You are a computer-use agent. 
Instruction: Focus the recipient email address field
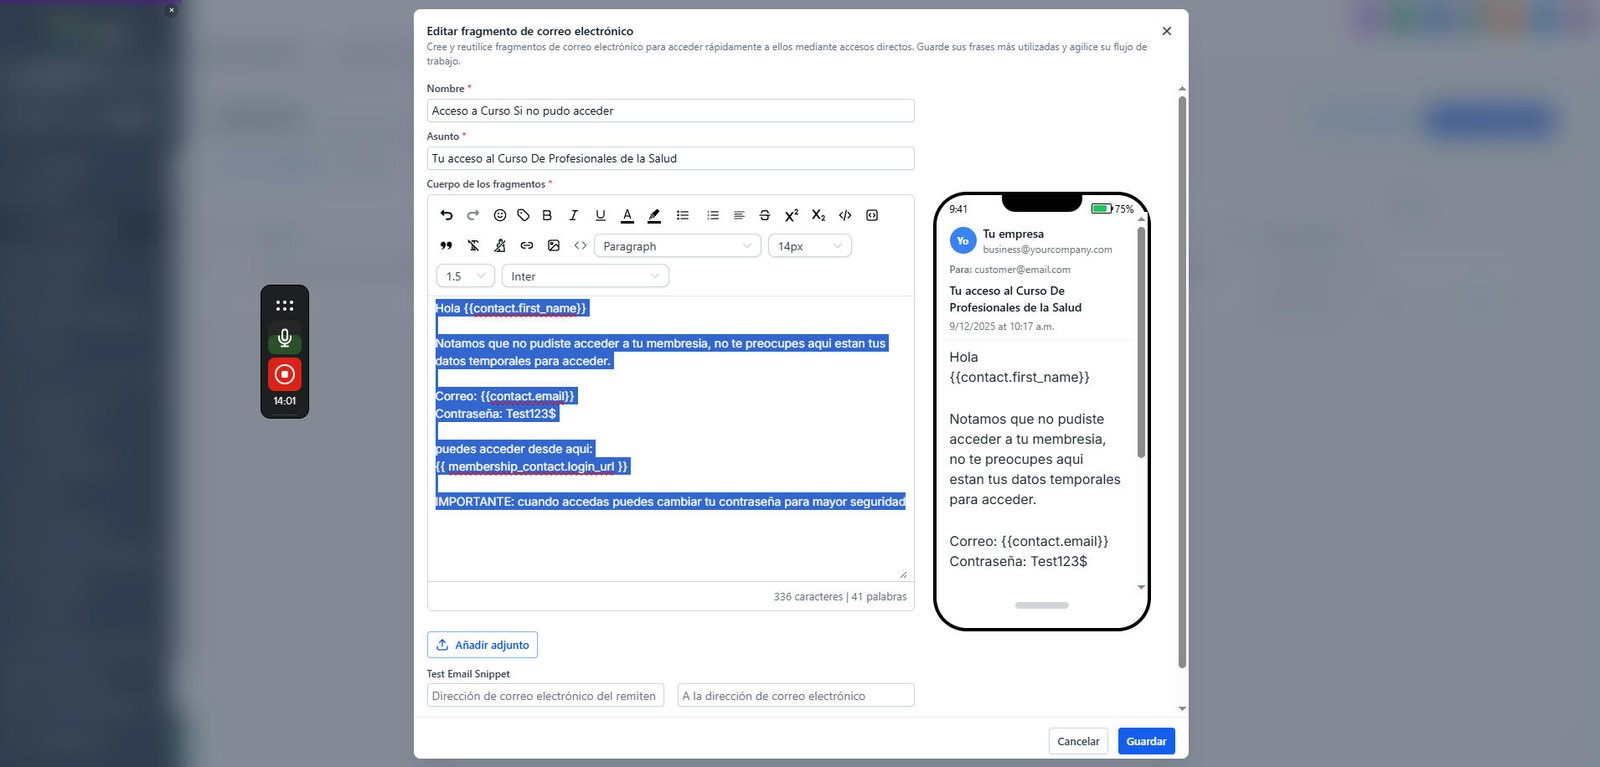(796, 696)
